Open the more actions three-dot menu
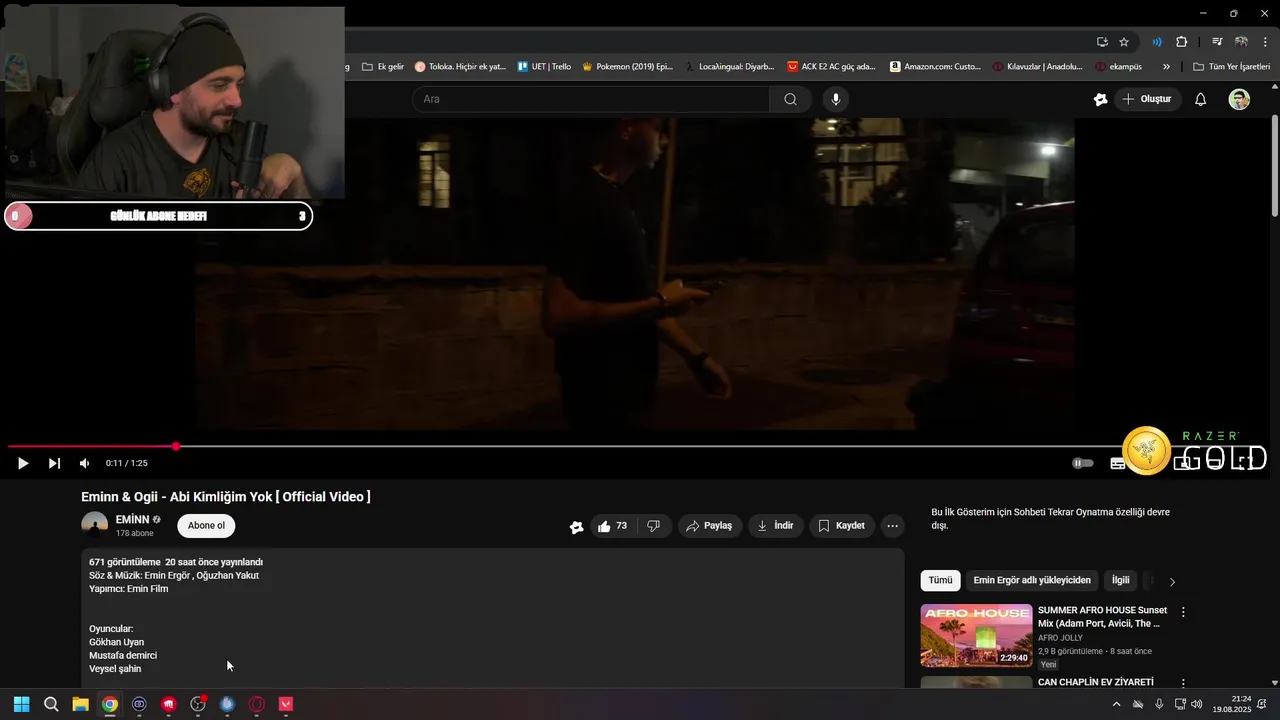Screen dimensions: 1280x720 pyautogui.click(x=893, y=526)
